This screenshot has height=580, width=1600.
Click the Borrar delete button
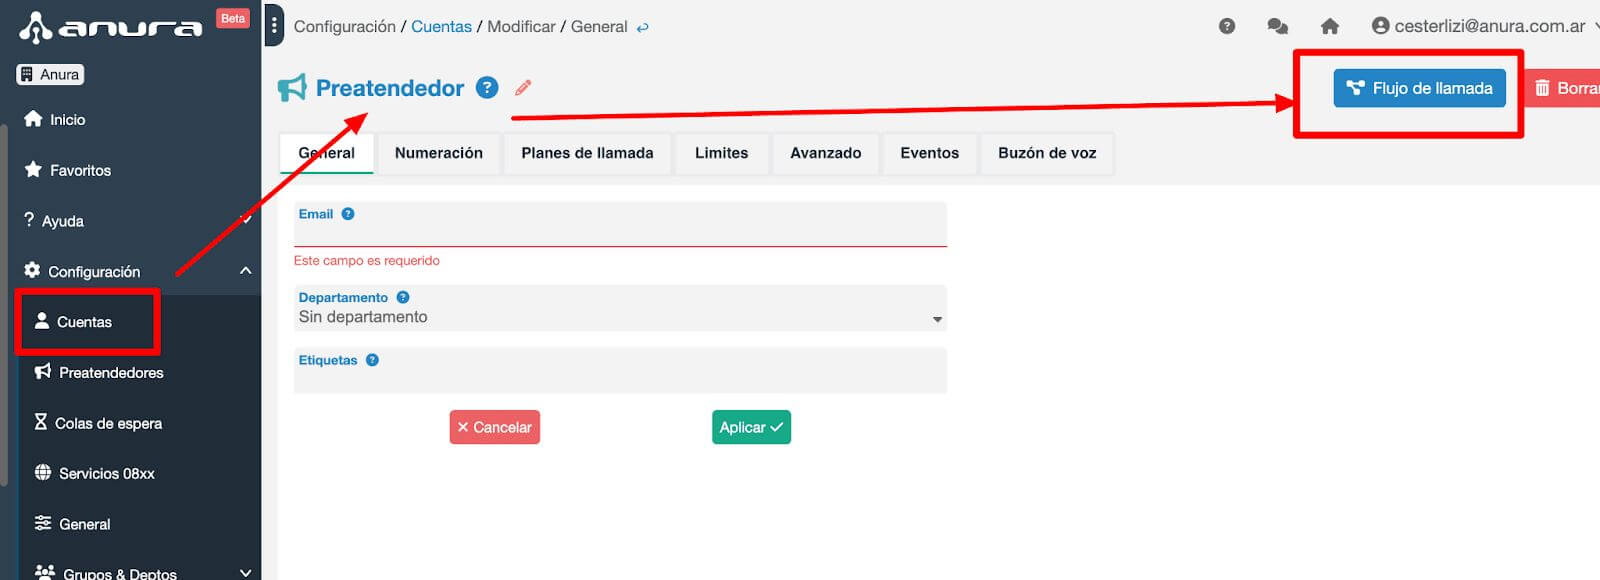click(1562, 88)
